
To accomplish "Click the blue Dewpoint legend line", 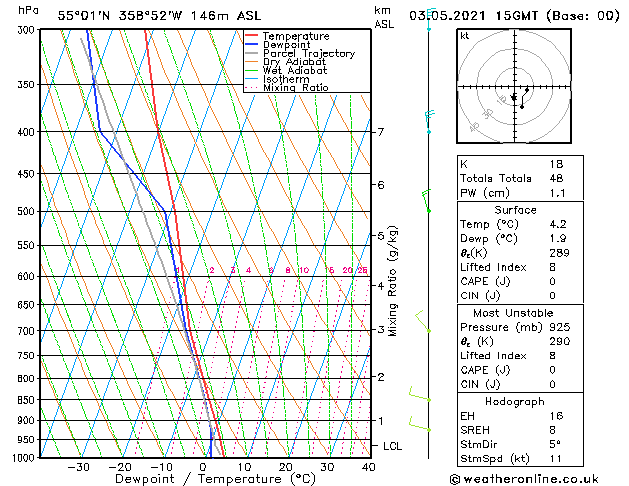I will click(x=251, y=45).
